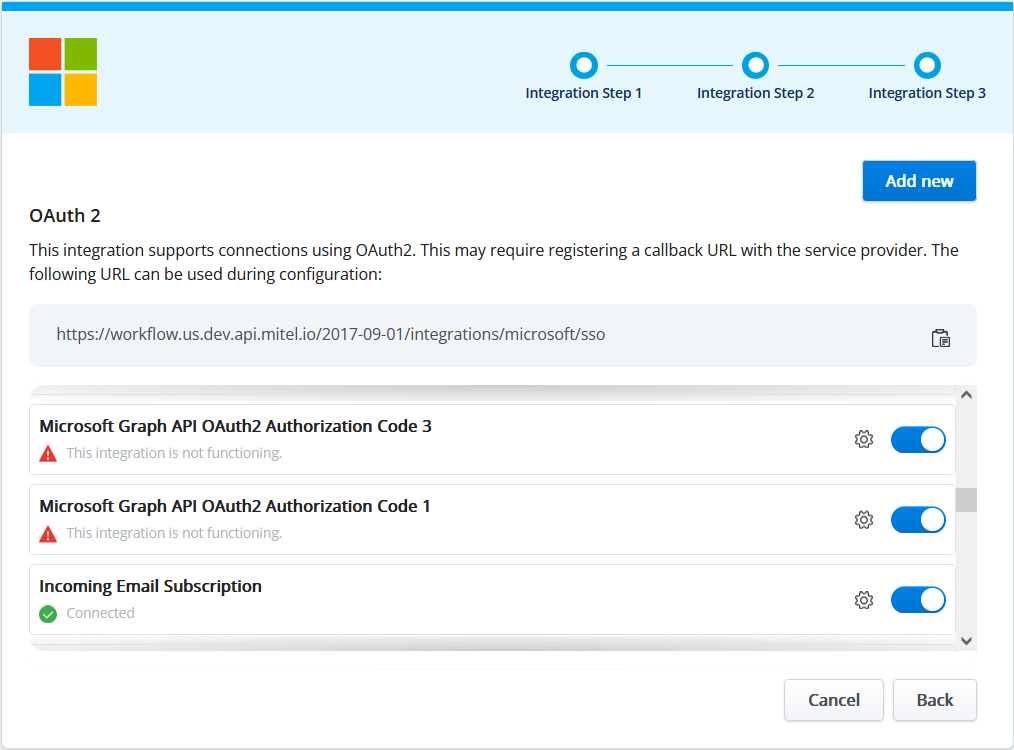Go to Integration Step 2
The height and width of the screenshot is (750, 1014).
click(756, 66)
